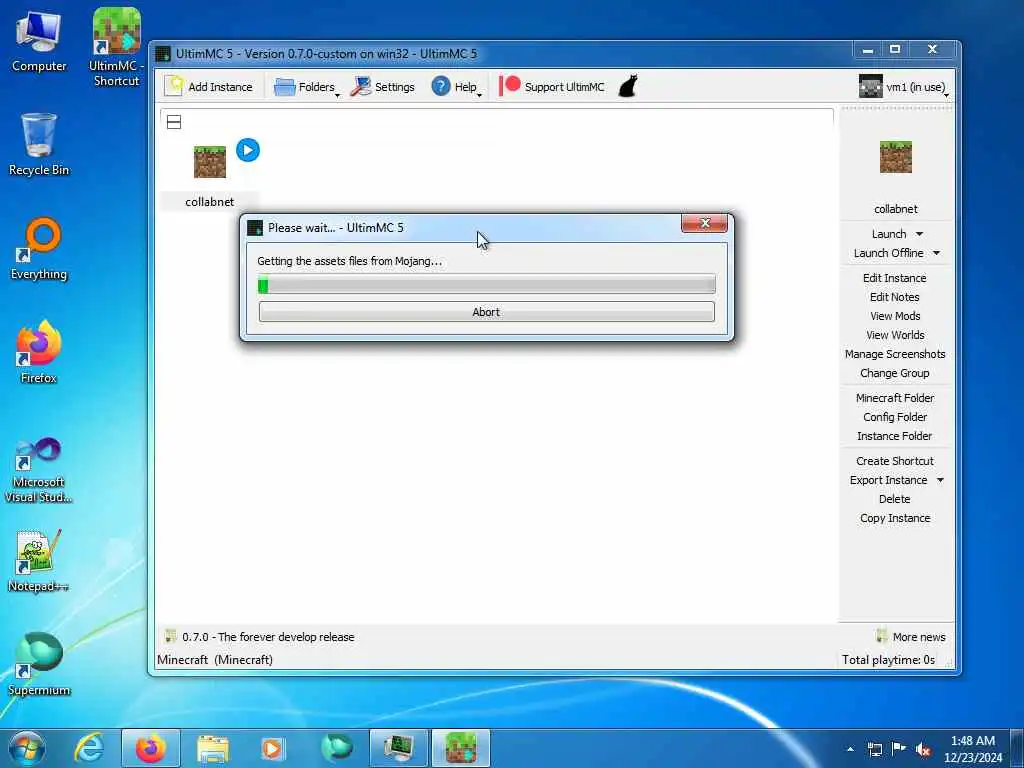The width and height of the screenshot is (1024, 768).
Task: Click Change Group
Action: tap(895, 373)
